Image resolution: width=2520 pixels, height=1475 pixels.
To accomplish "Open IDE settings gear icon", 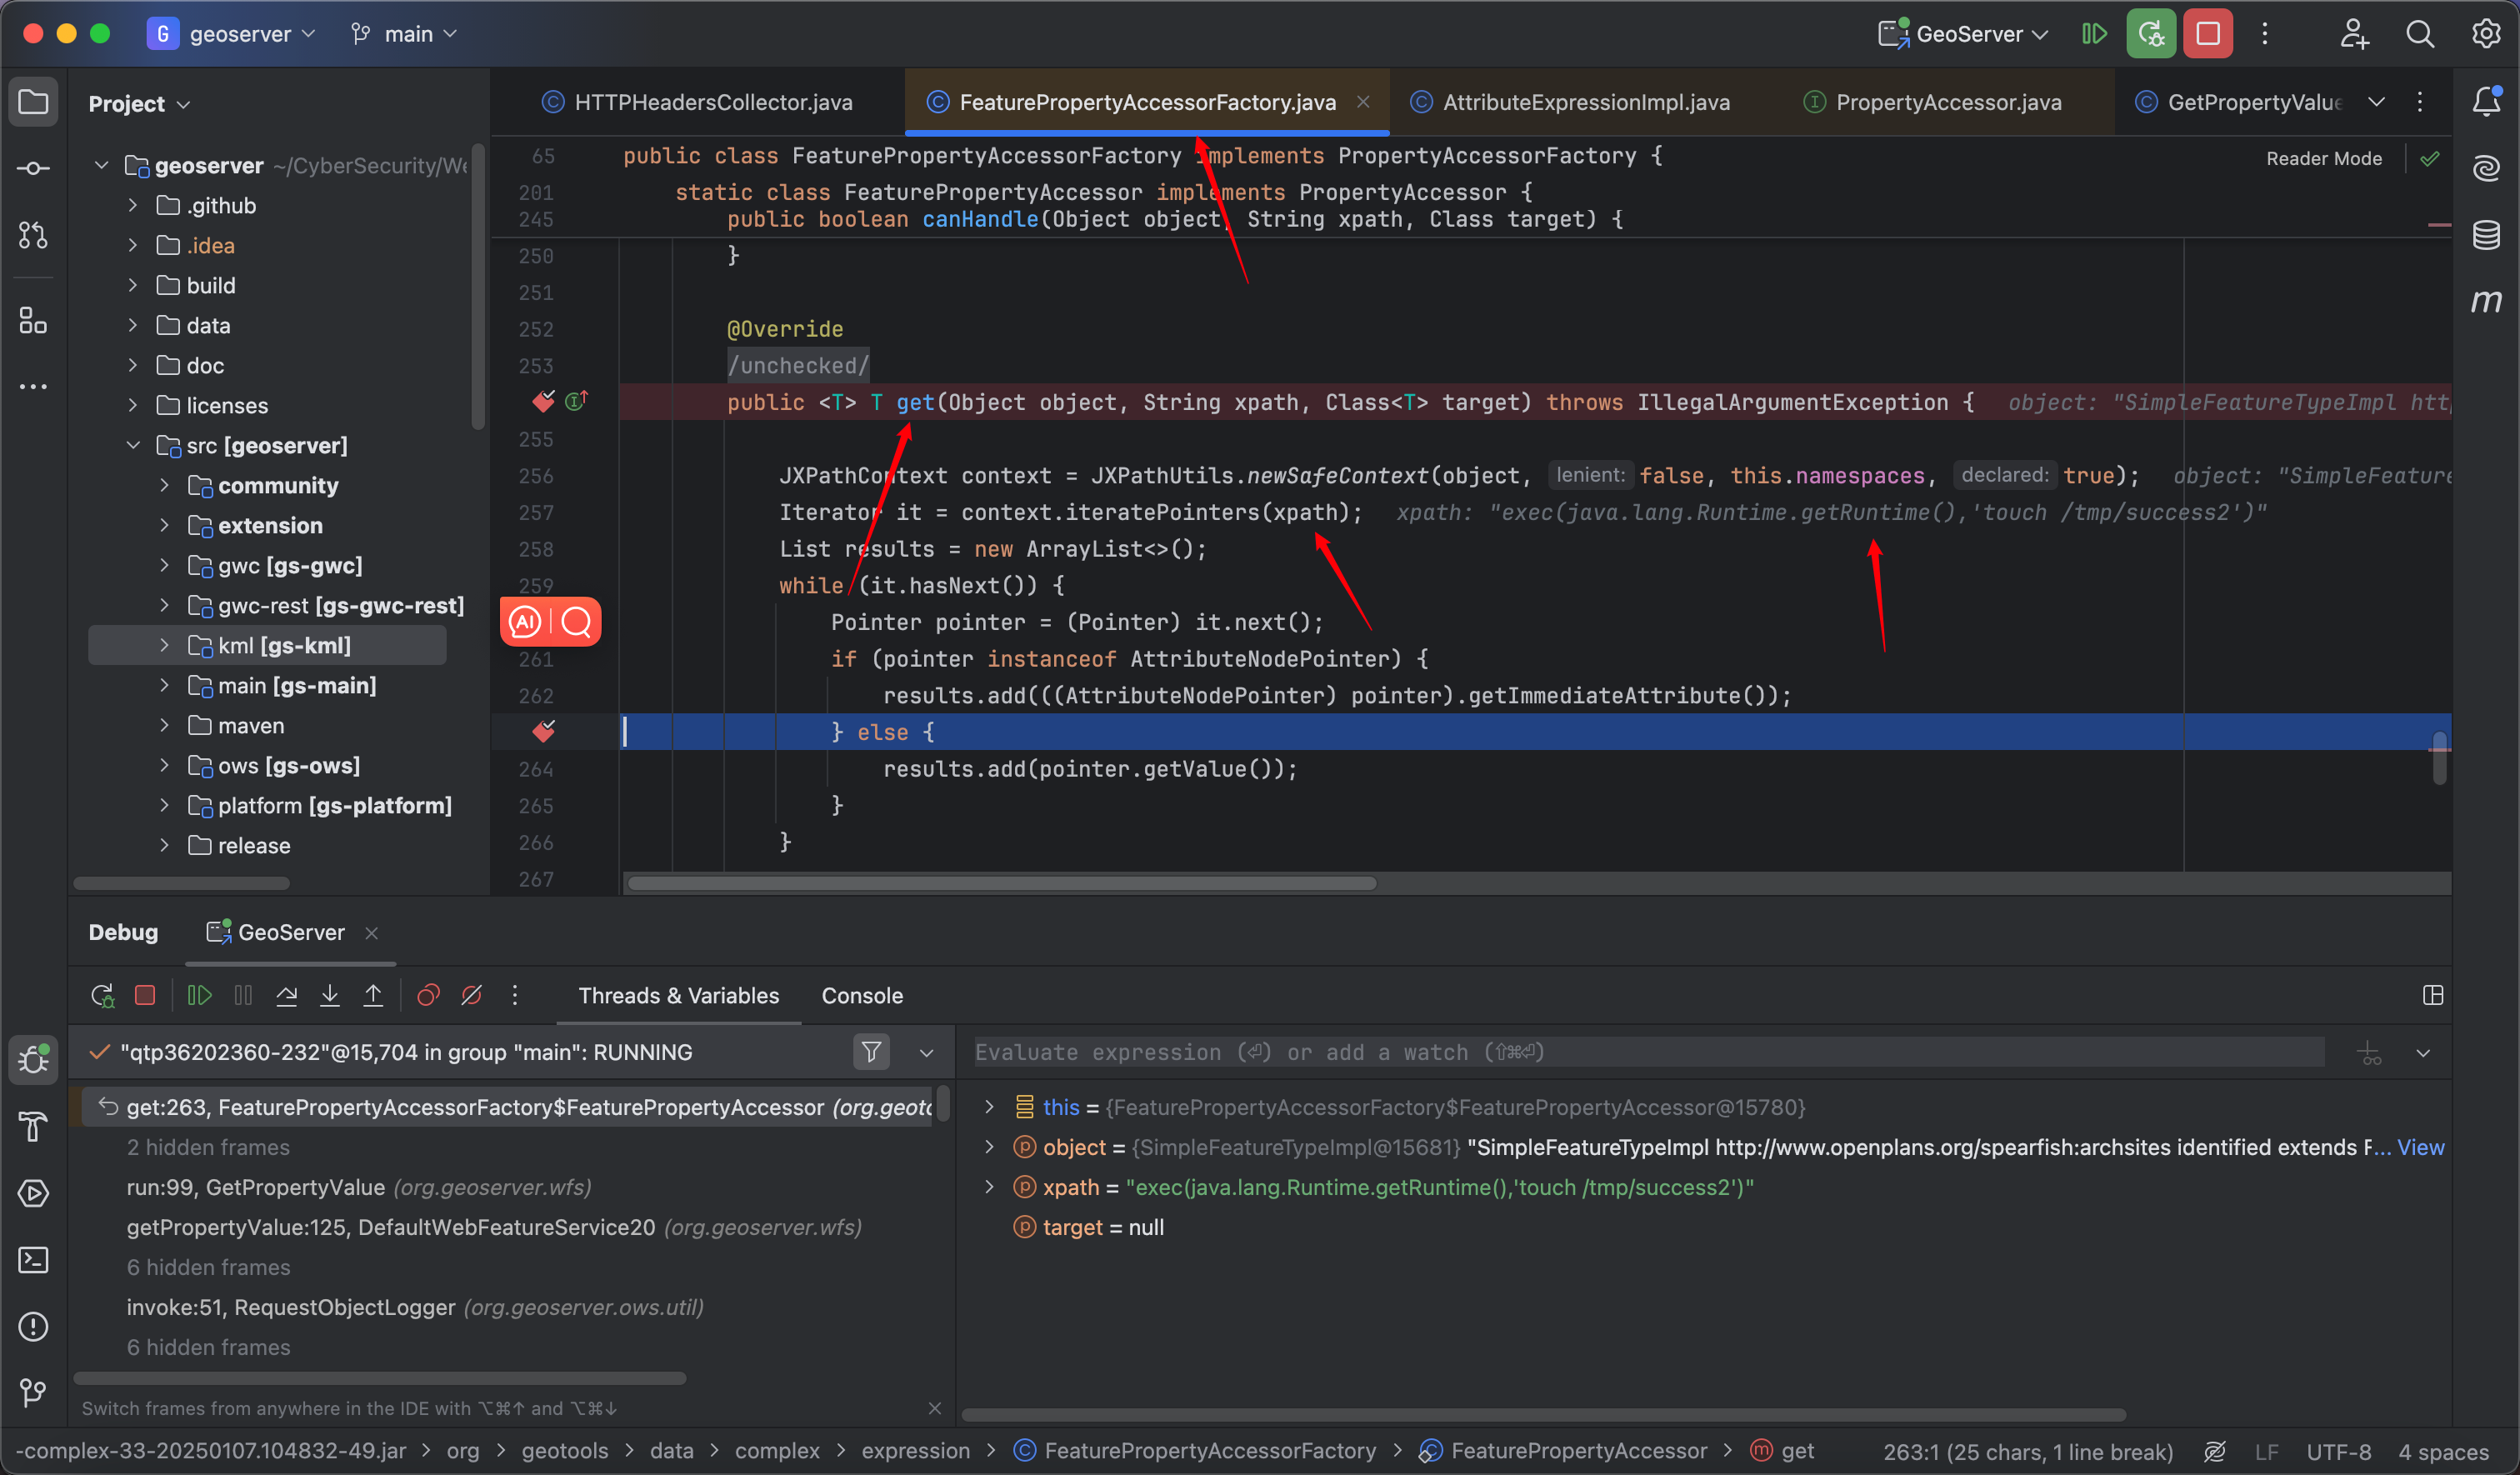I will click(2486, 34).
